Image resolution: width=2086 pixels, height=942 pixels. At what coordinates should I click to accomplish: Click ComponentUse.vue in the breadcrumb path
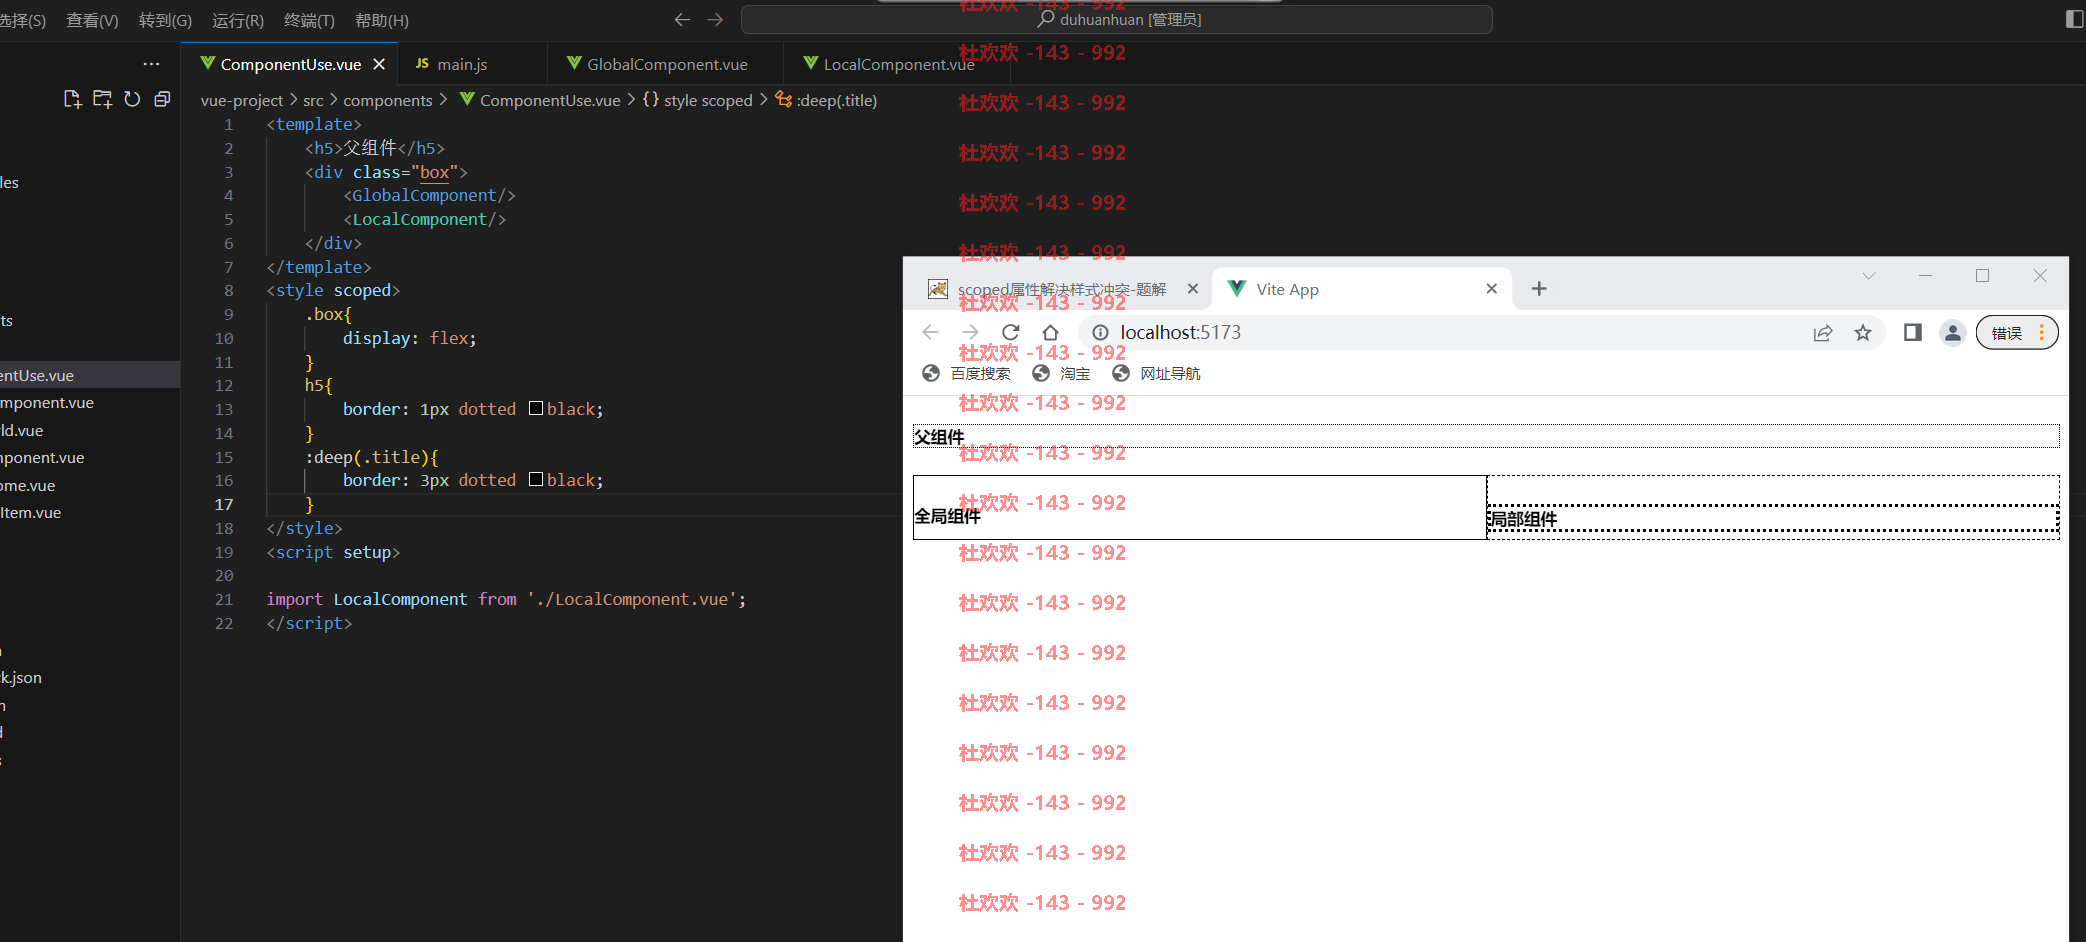tap(549, 100)
